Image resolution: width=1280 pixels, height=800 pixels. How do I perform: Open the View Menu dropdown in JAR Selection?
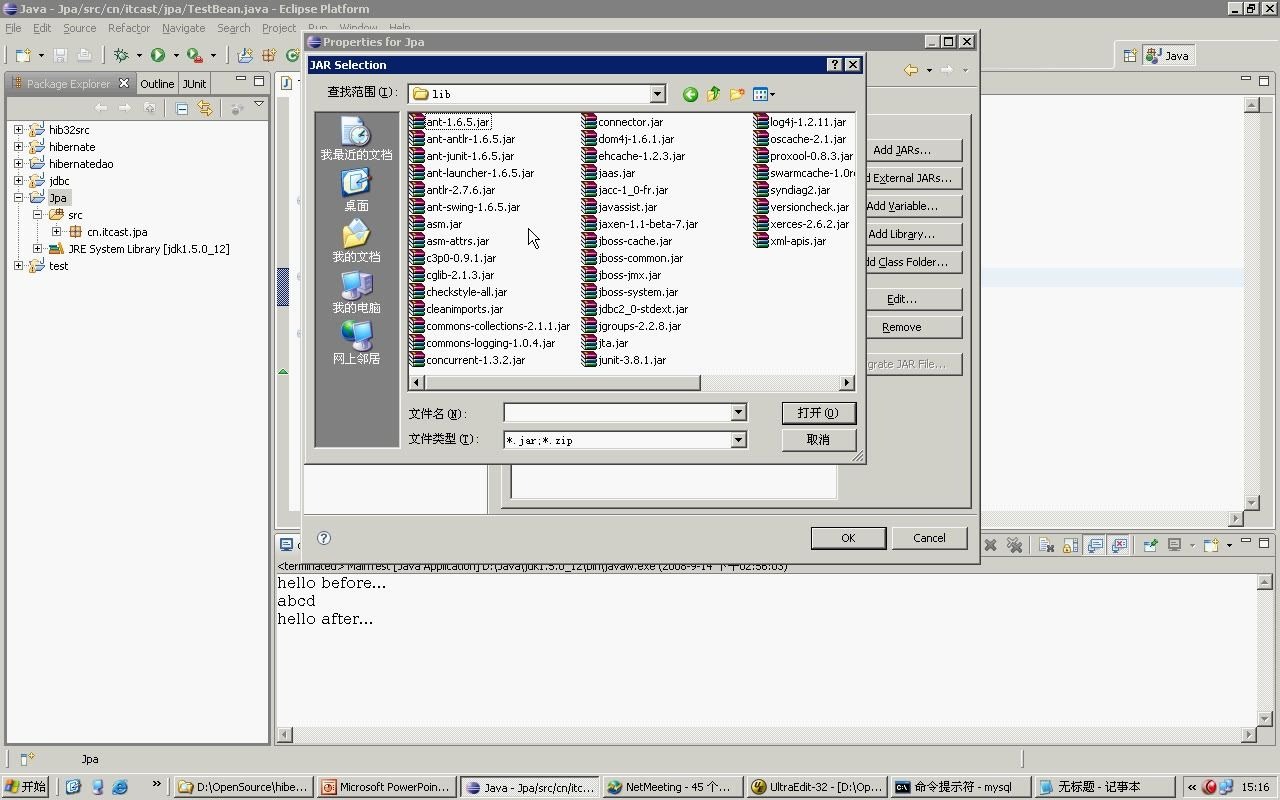click(x=764, y=94)
